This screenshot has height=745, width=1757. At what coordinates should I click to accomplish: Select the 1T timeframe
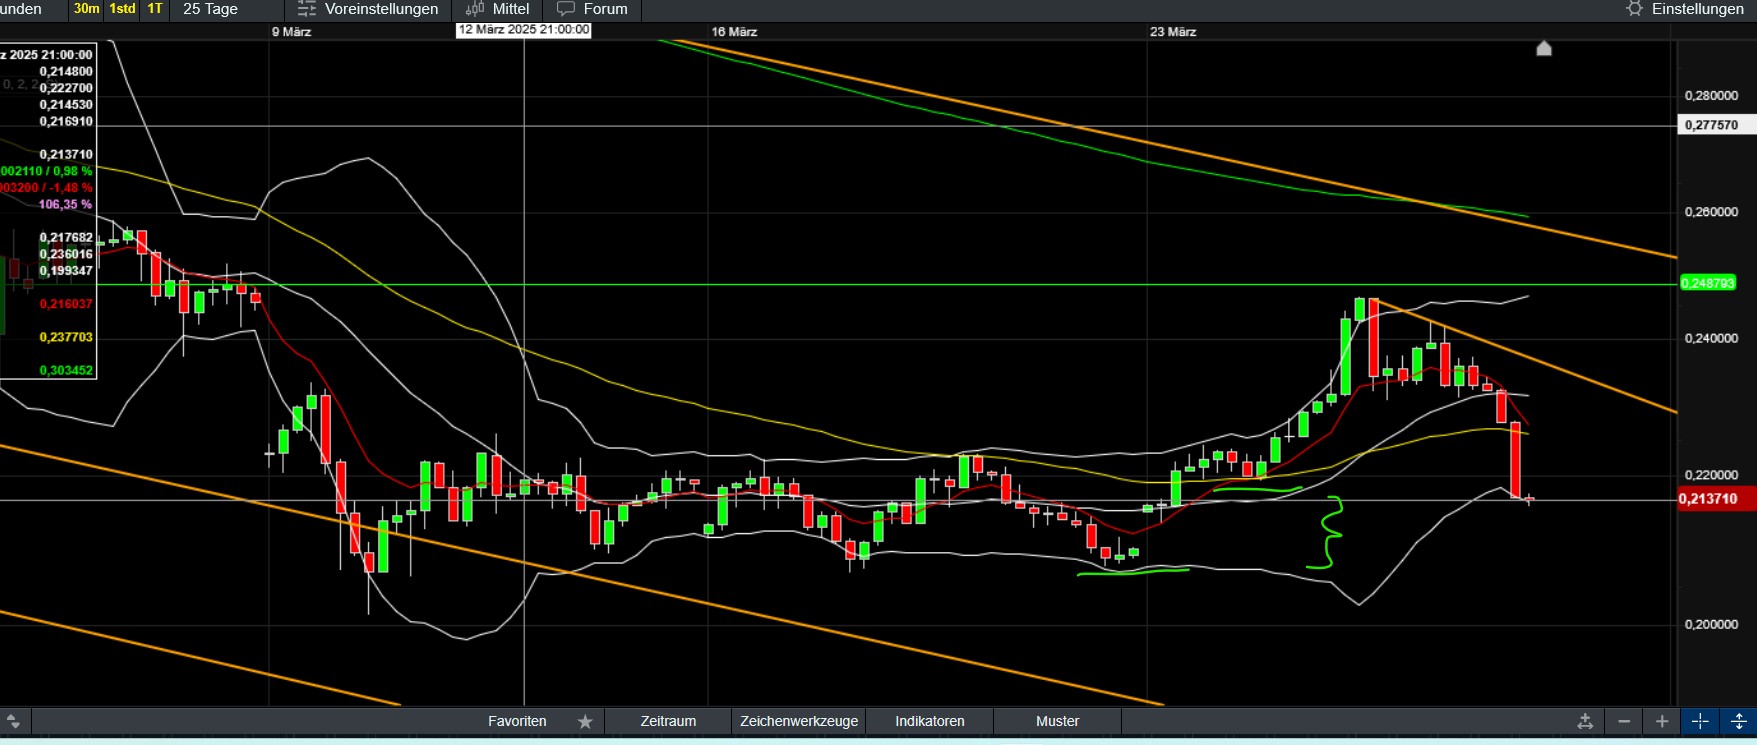155,9
